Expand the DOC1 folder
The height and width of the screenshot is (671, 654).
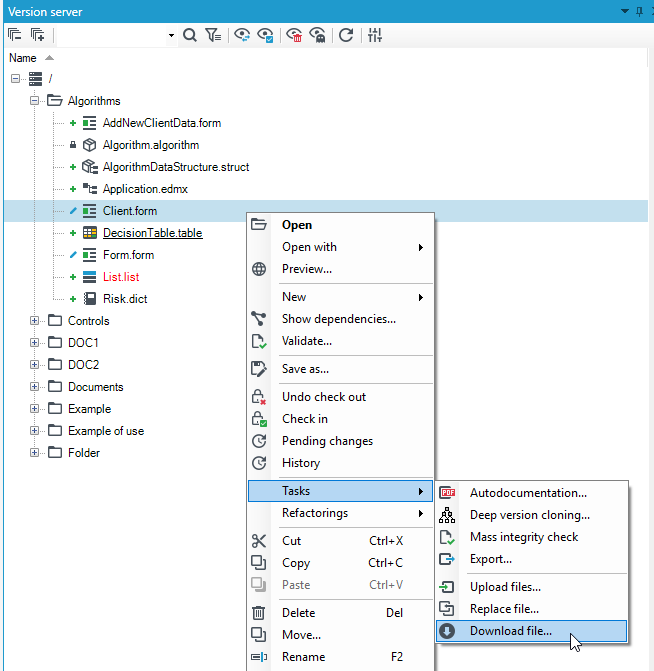point(34,342)
